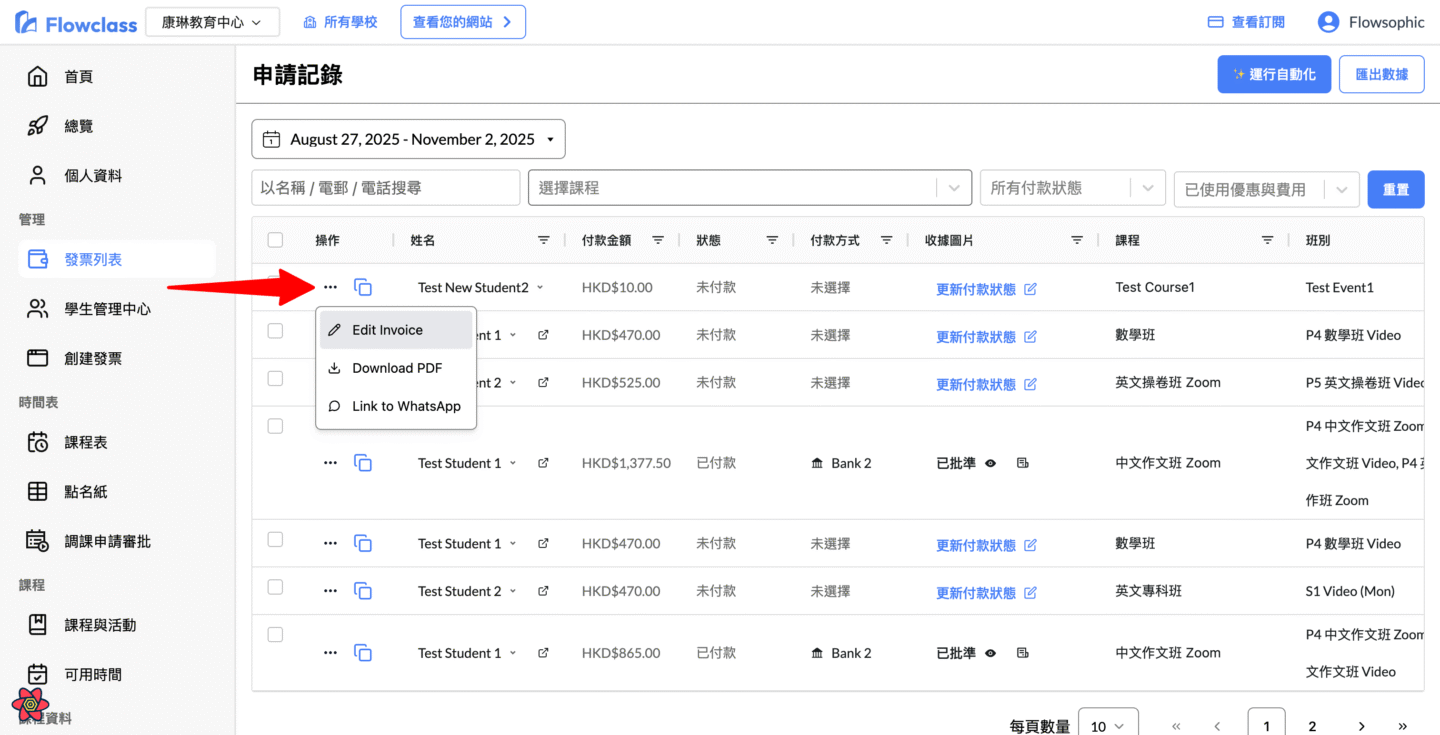Screen dimensions: 1440x735
Task: Click the Flowsophic profile avatar icon
Action: coord(1328,22)
